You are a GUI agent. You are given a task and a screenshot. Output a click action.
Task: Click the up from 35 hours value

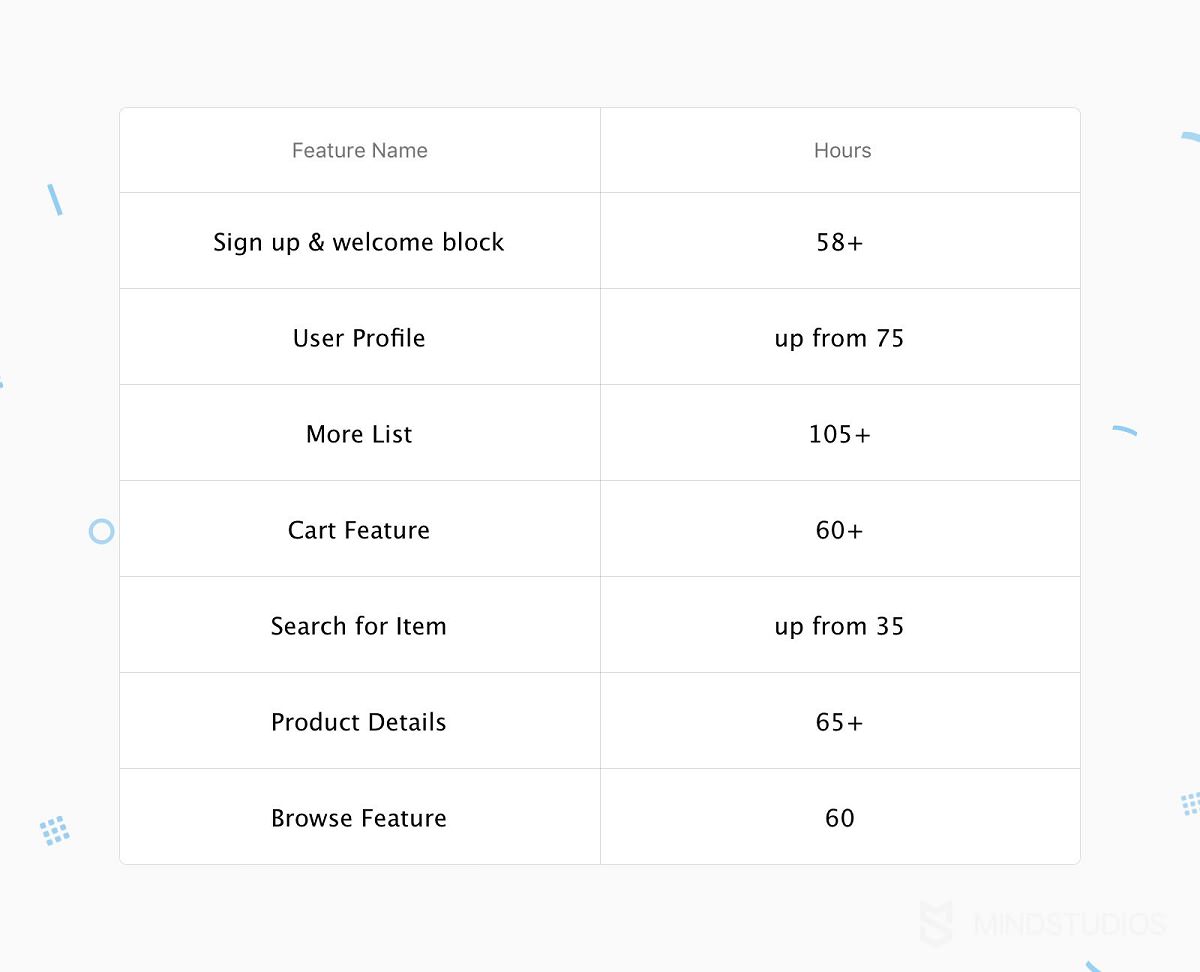coord(839,627)
